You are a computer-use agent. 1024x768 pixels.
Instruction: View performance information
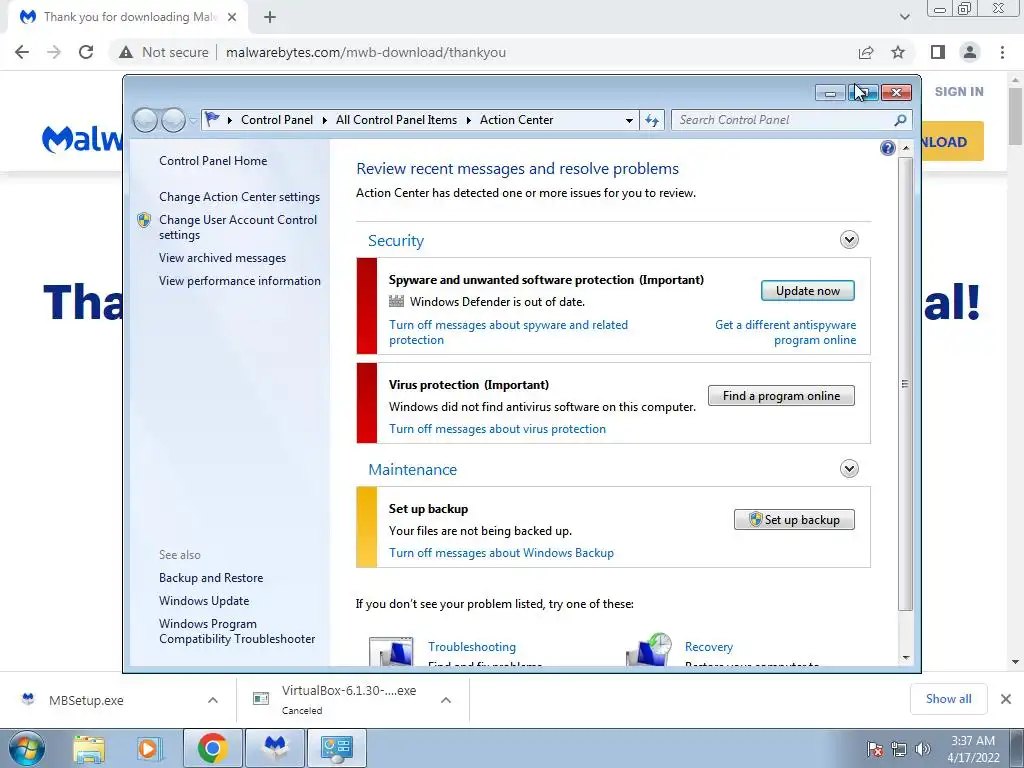240,281
